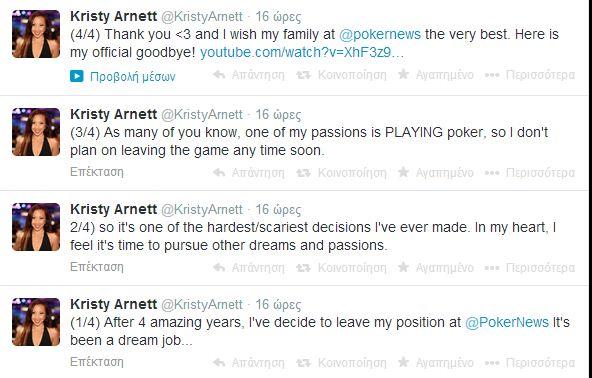The image size is (592, 378).
Task: Open the three-dots more menu on (4/4) tweet
Action: pos(492,75)
